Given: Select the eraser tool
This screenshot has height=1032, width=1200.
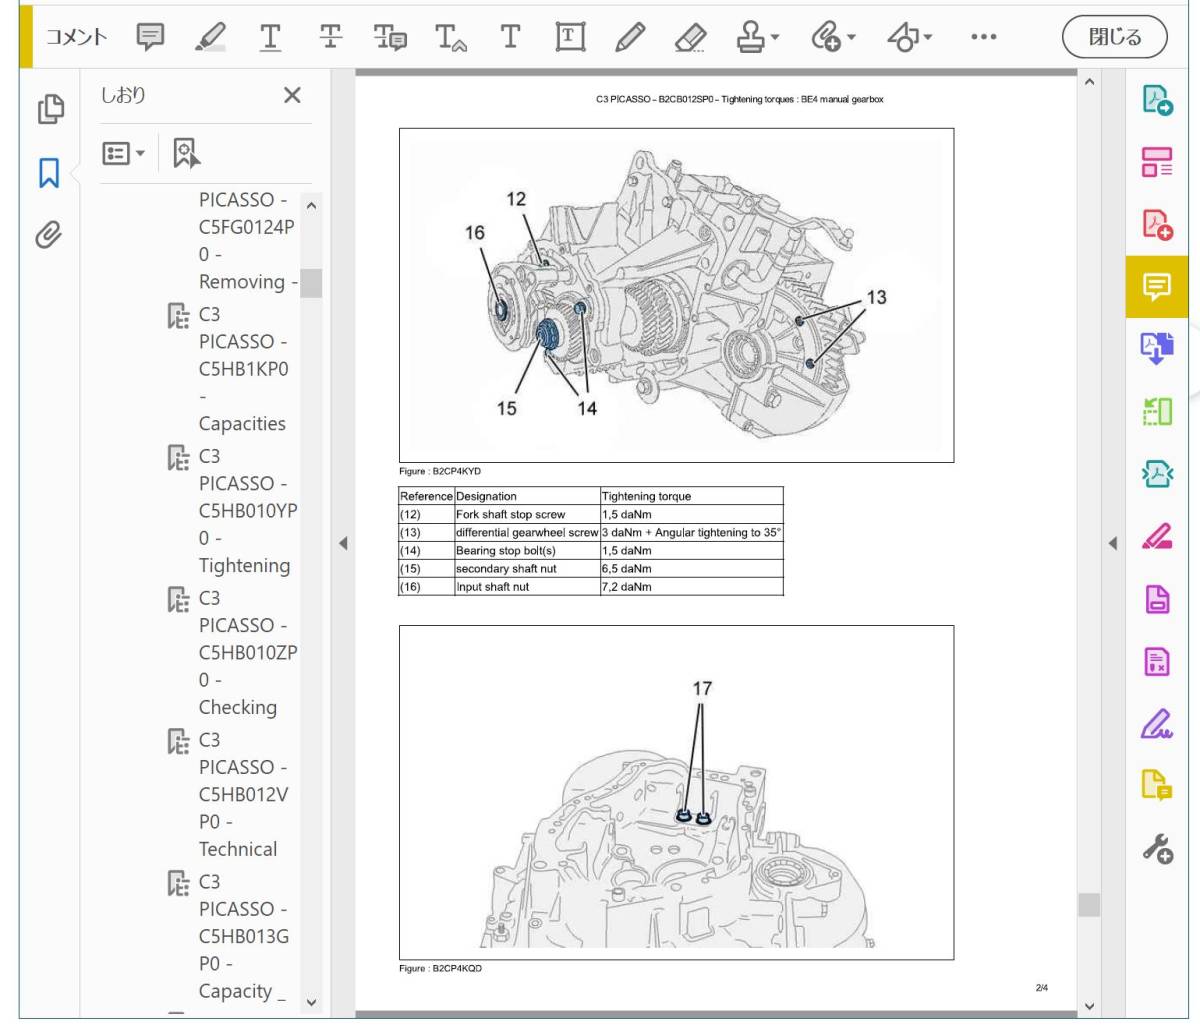Looking at the screenshot, I should pyautogui.click(x=690, y=38).
